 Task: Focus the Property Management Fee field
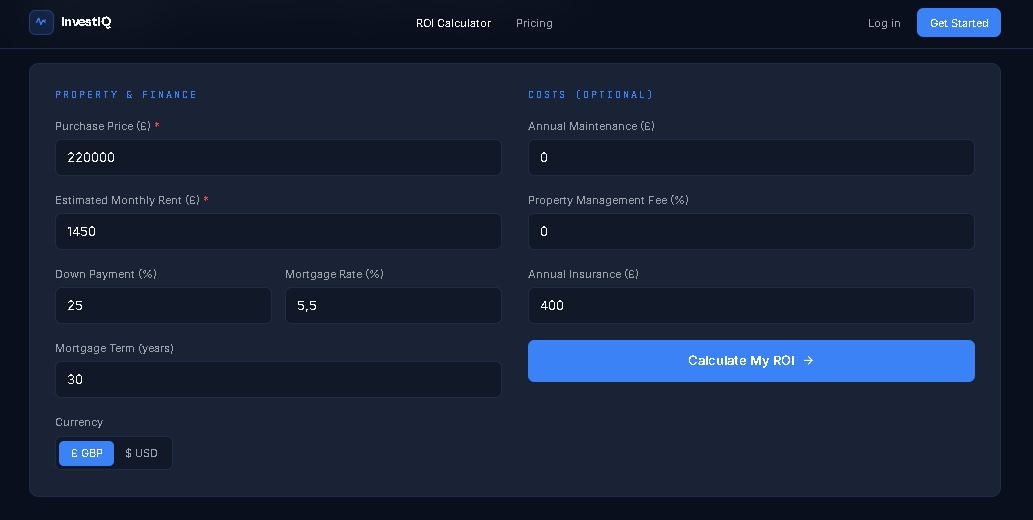(751, 231)
